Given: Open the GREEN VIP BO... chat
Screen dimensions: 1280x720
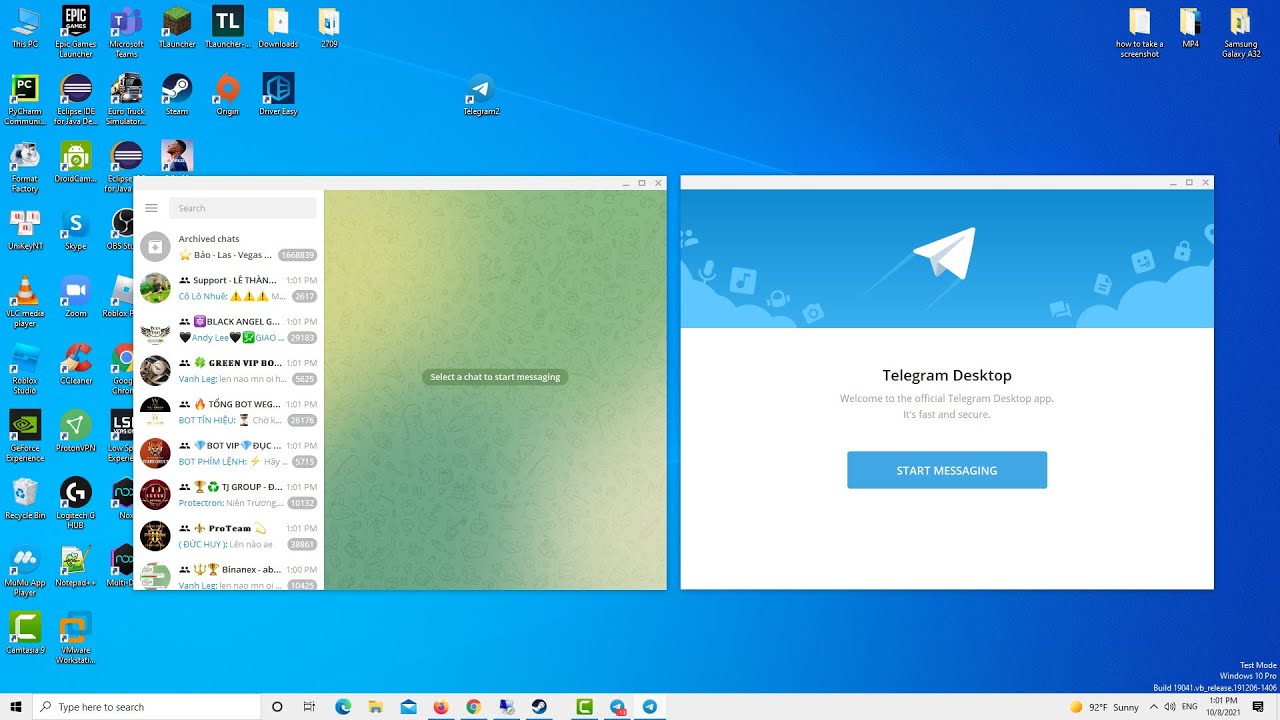Looking at the screenshot, I should [x=229, y=371].
